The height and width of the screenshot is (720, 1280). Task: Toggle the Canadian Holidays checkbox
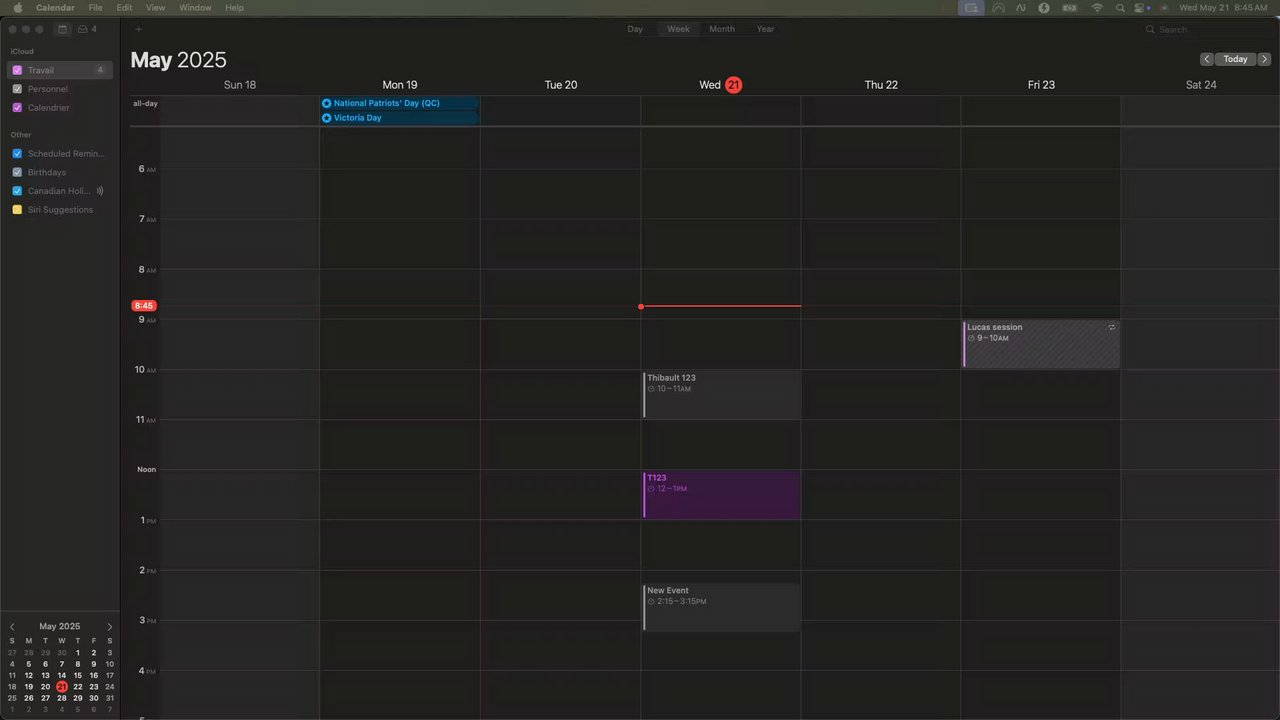[x=17, y=191]
